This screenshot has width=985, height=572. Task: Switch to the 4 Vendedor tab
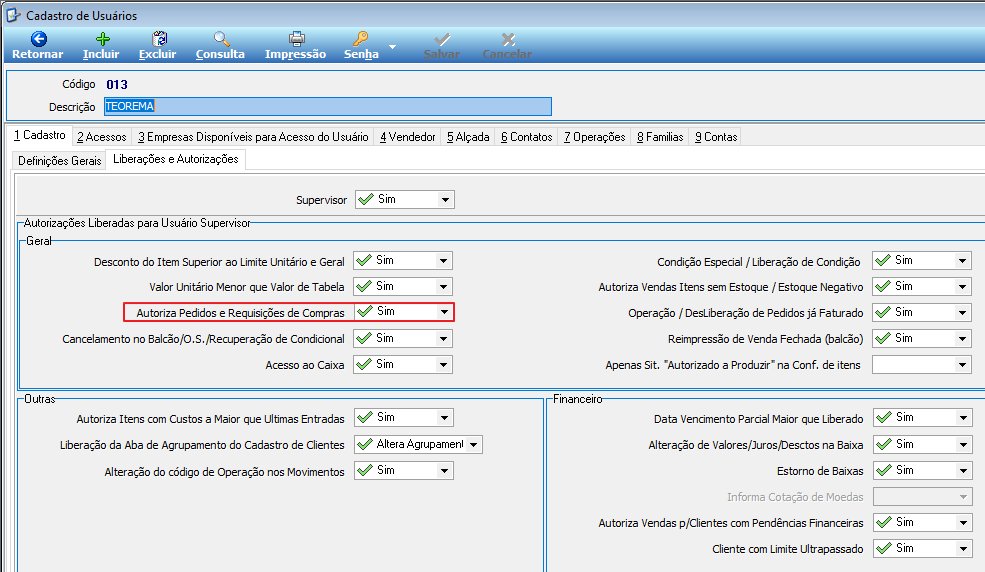click(408, 137)
